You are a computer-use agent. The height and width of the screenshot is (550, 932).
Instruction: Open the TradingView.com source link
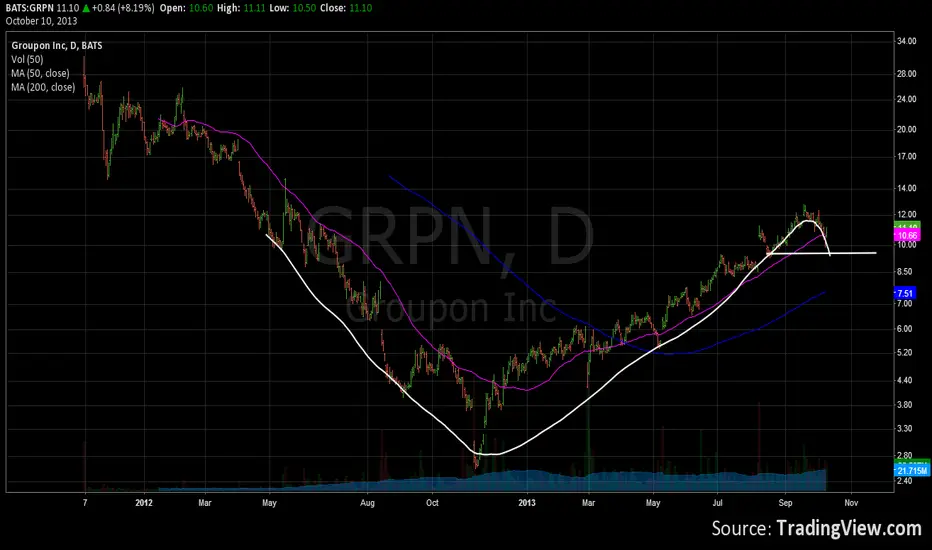849,528
